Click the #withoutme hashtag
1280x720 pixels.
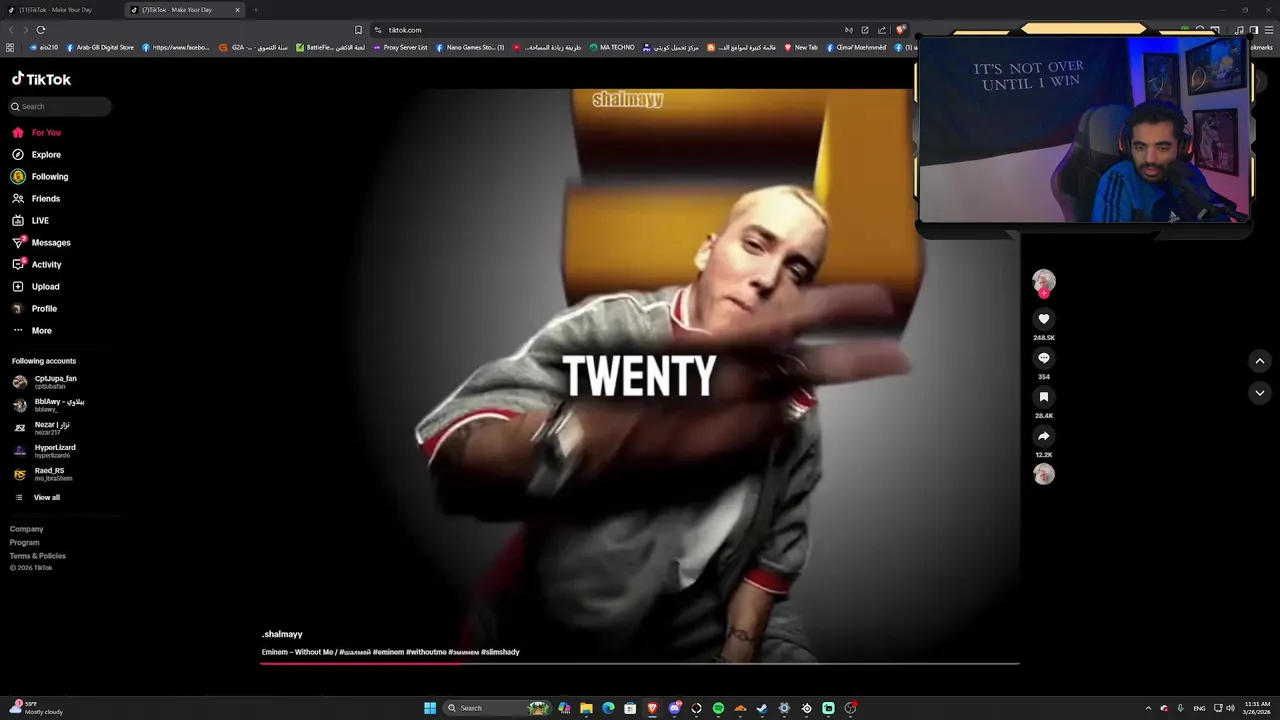(426, 652)
